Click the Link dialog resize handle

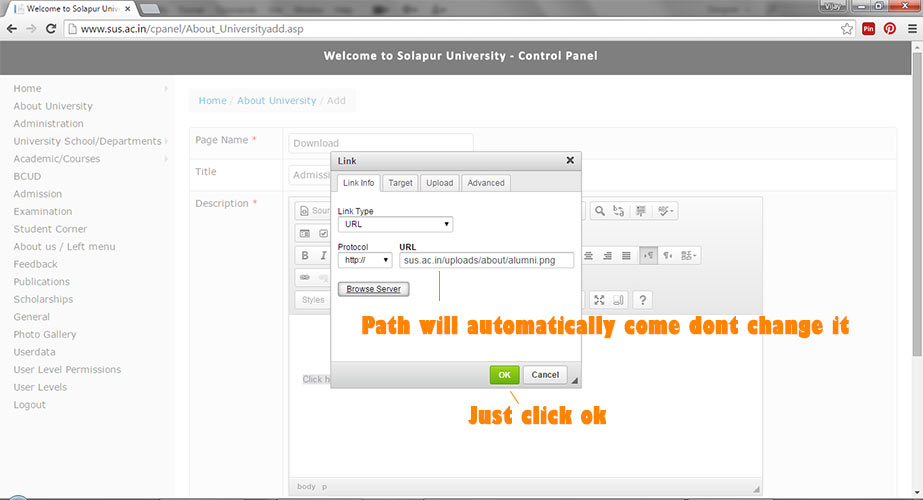(x=575, y=380)
